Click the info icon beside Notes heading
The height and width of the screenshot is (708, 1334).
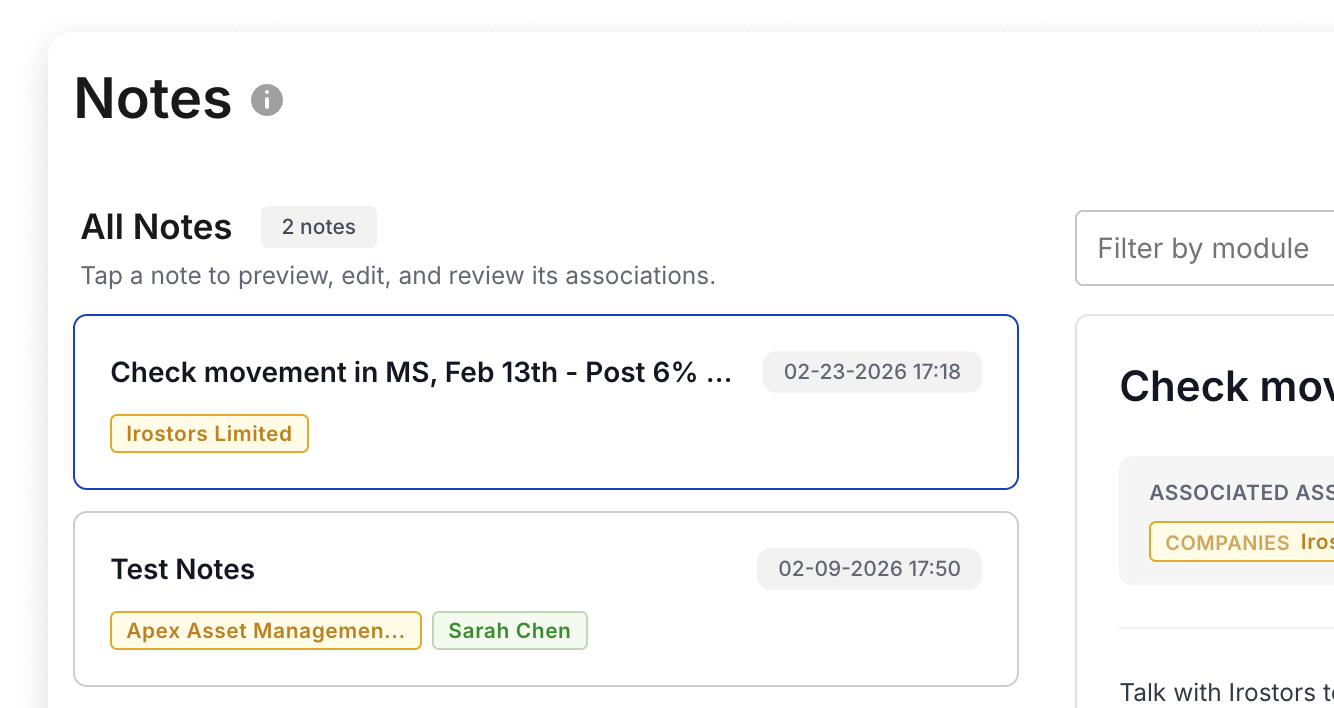pos(267,100)
